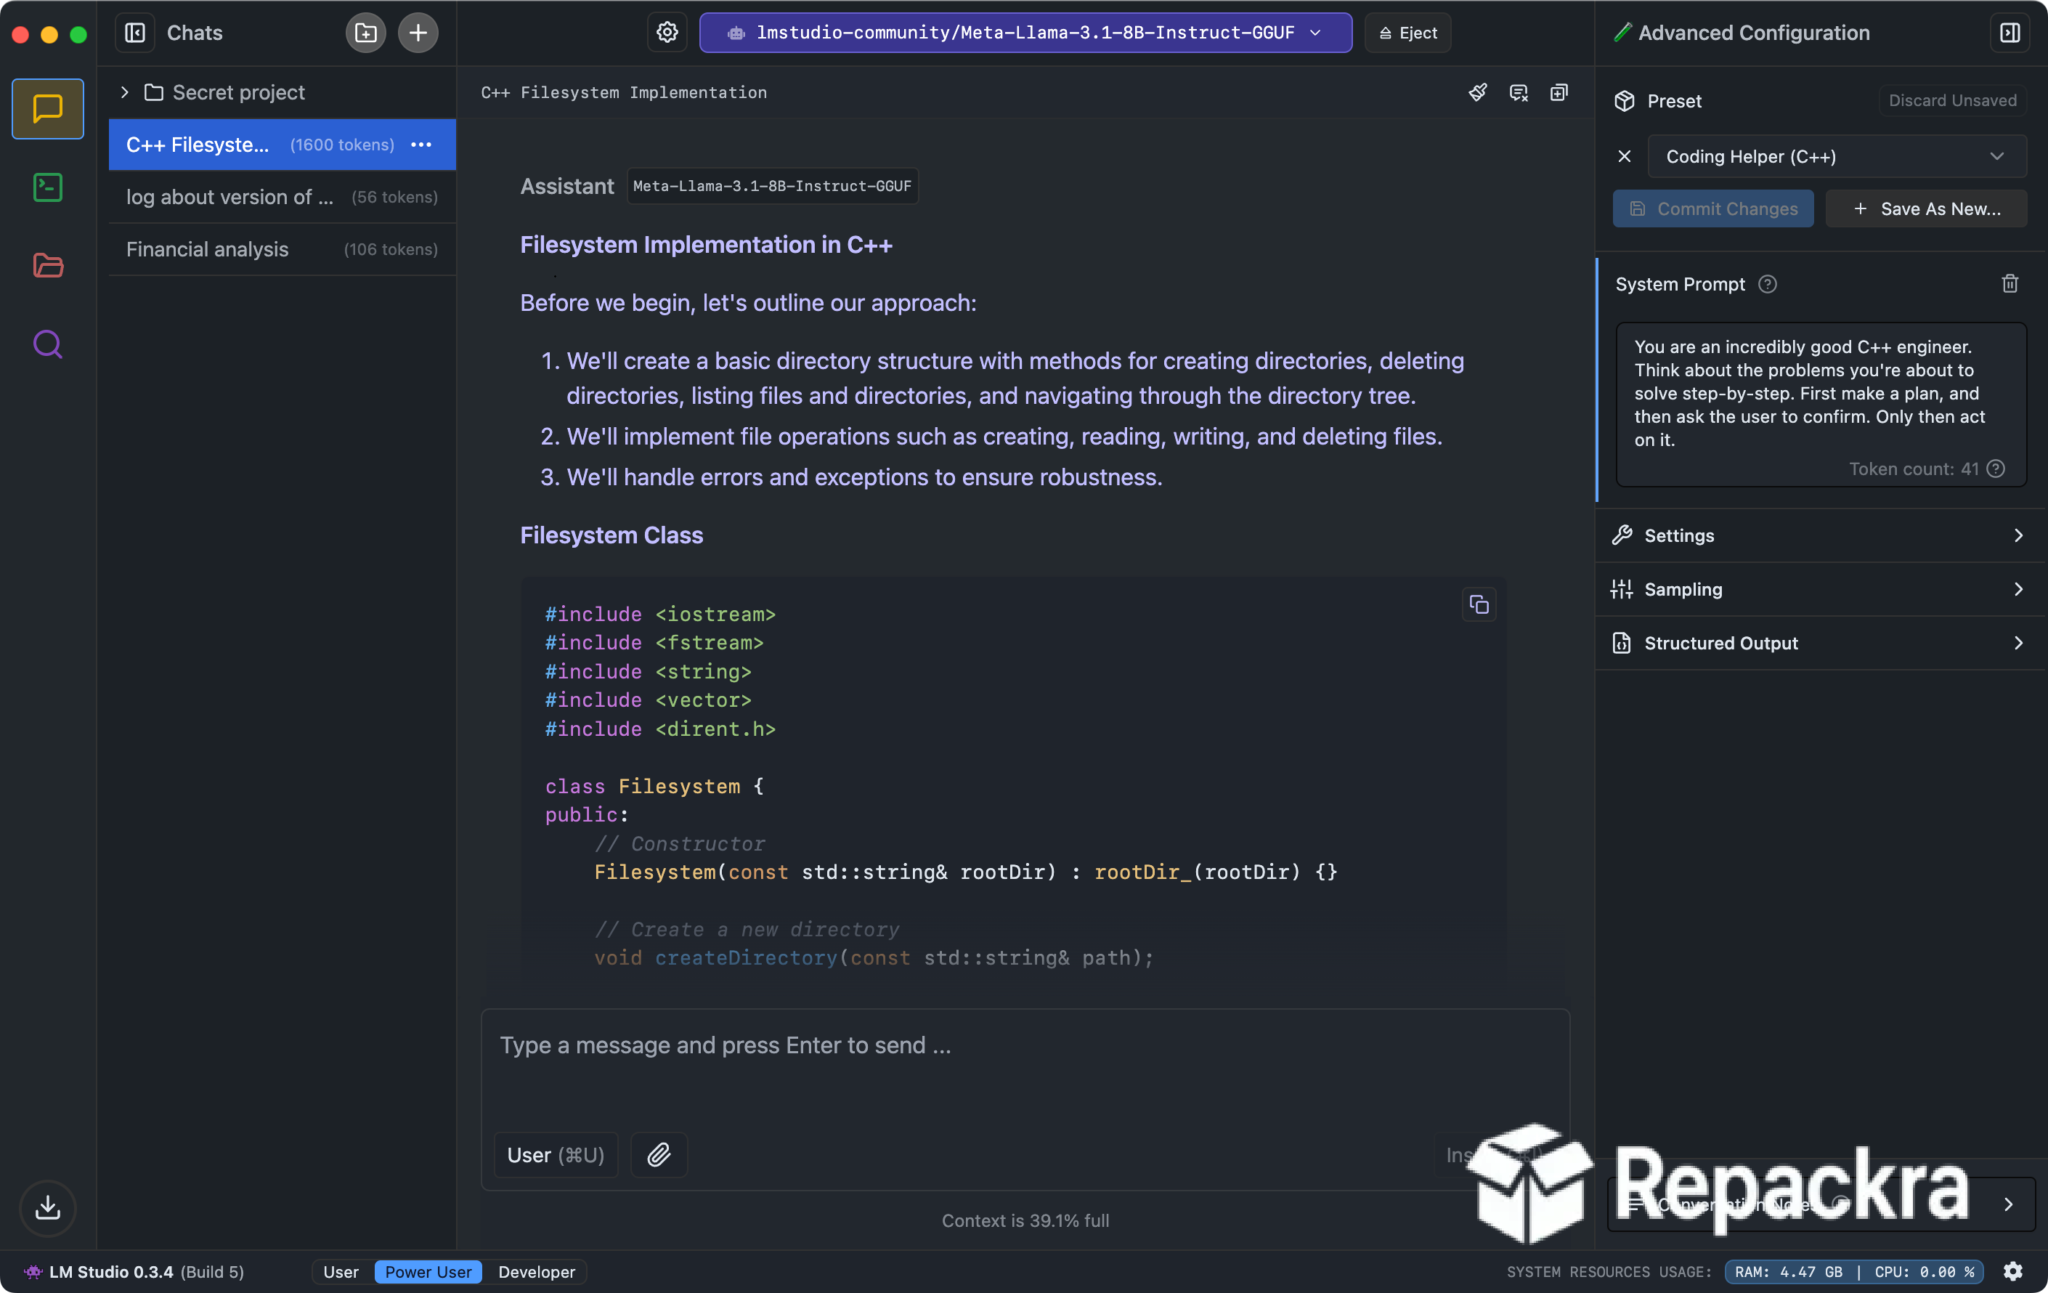Viewport: 2048px width, 1293px height.
Task: Click the chat appearance icon in chat header
Action: coord(1519,93)
